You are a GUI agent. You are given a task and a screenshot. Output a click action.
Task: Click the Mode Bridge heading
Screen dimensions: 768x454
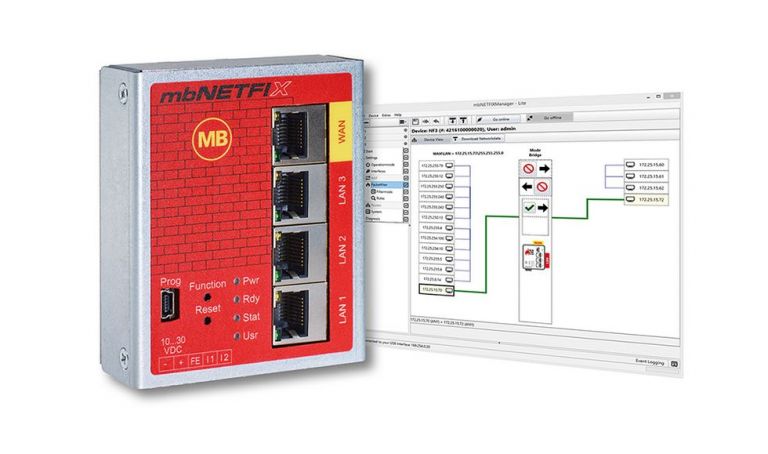(x=535, y=152)
